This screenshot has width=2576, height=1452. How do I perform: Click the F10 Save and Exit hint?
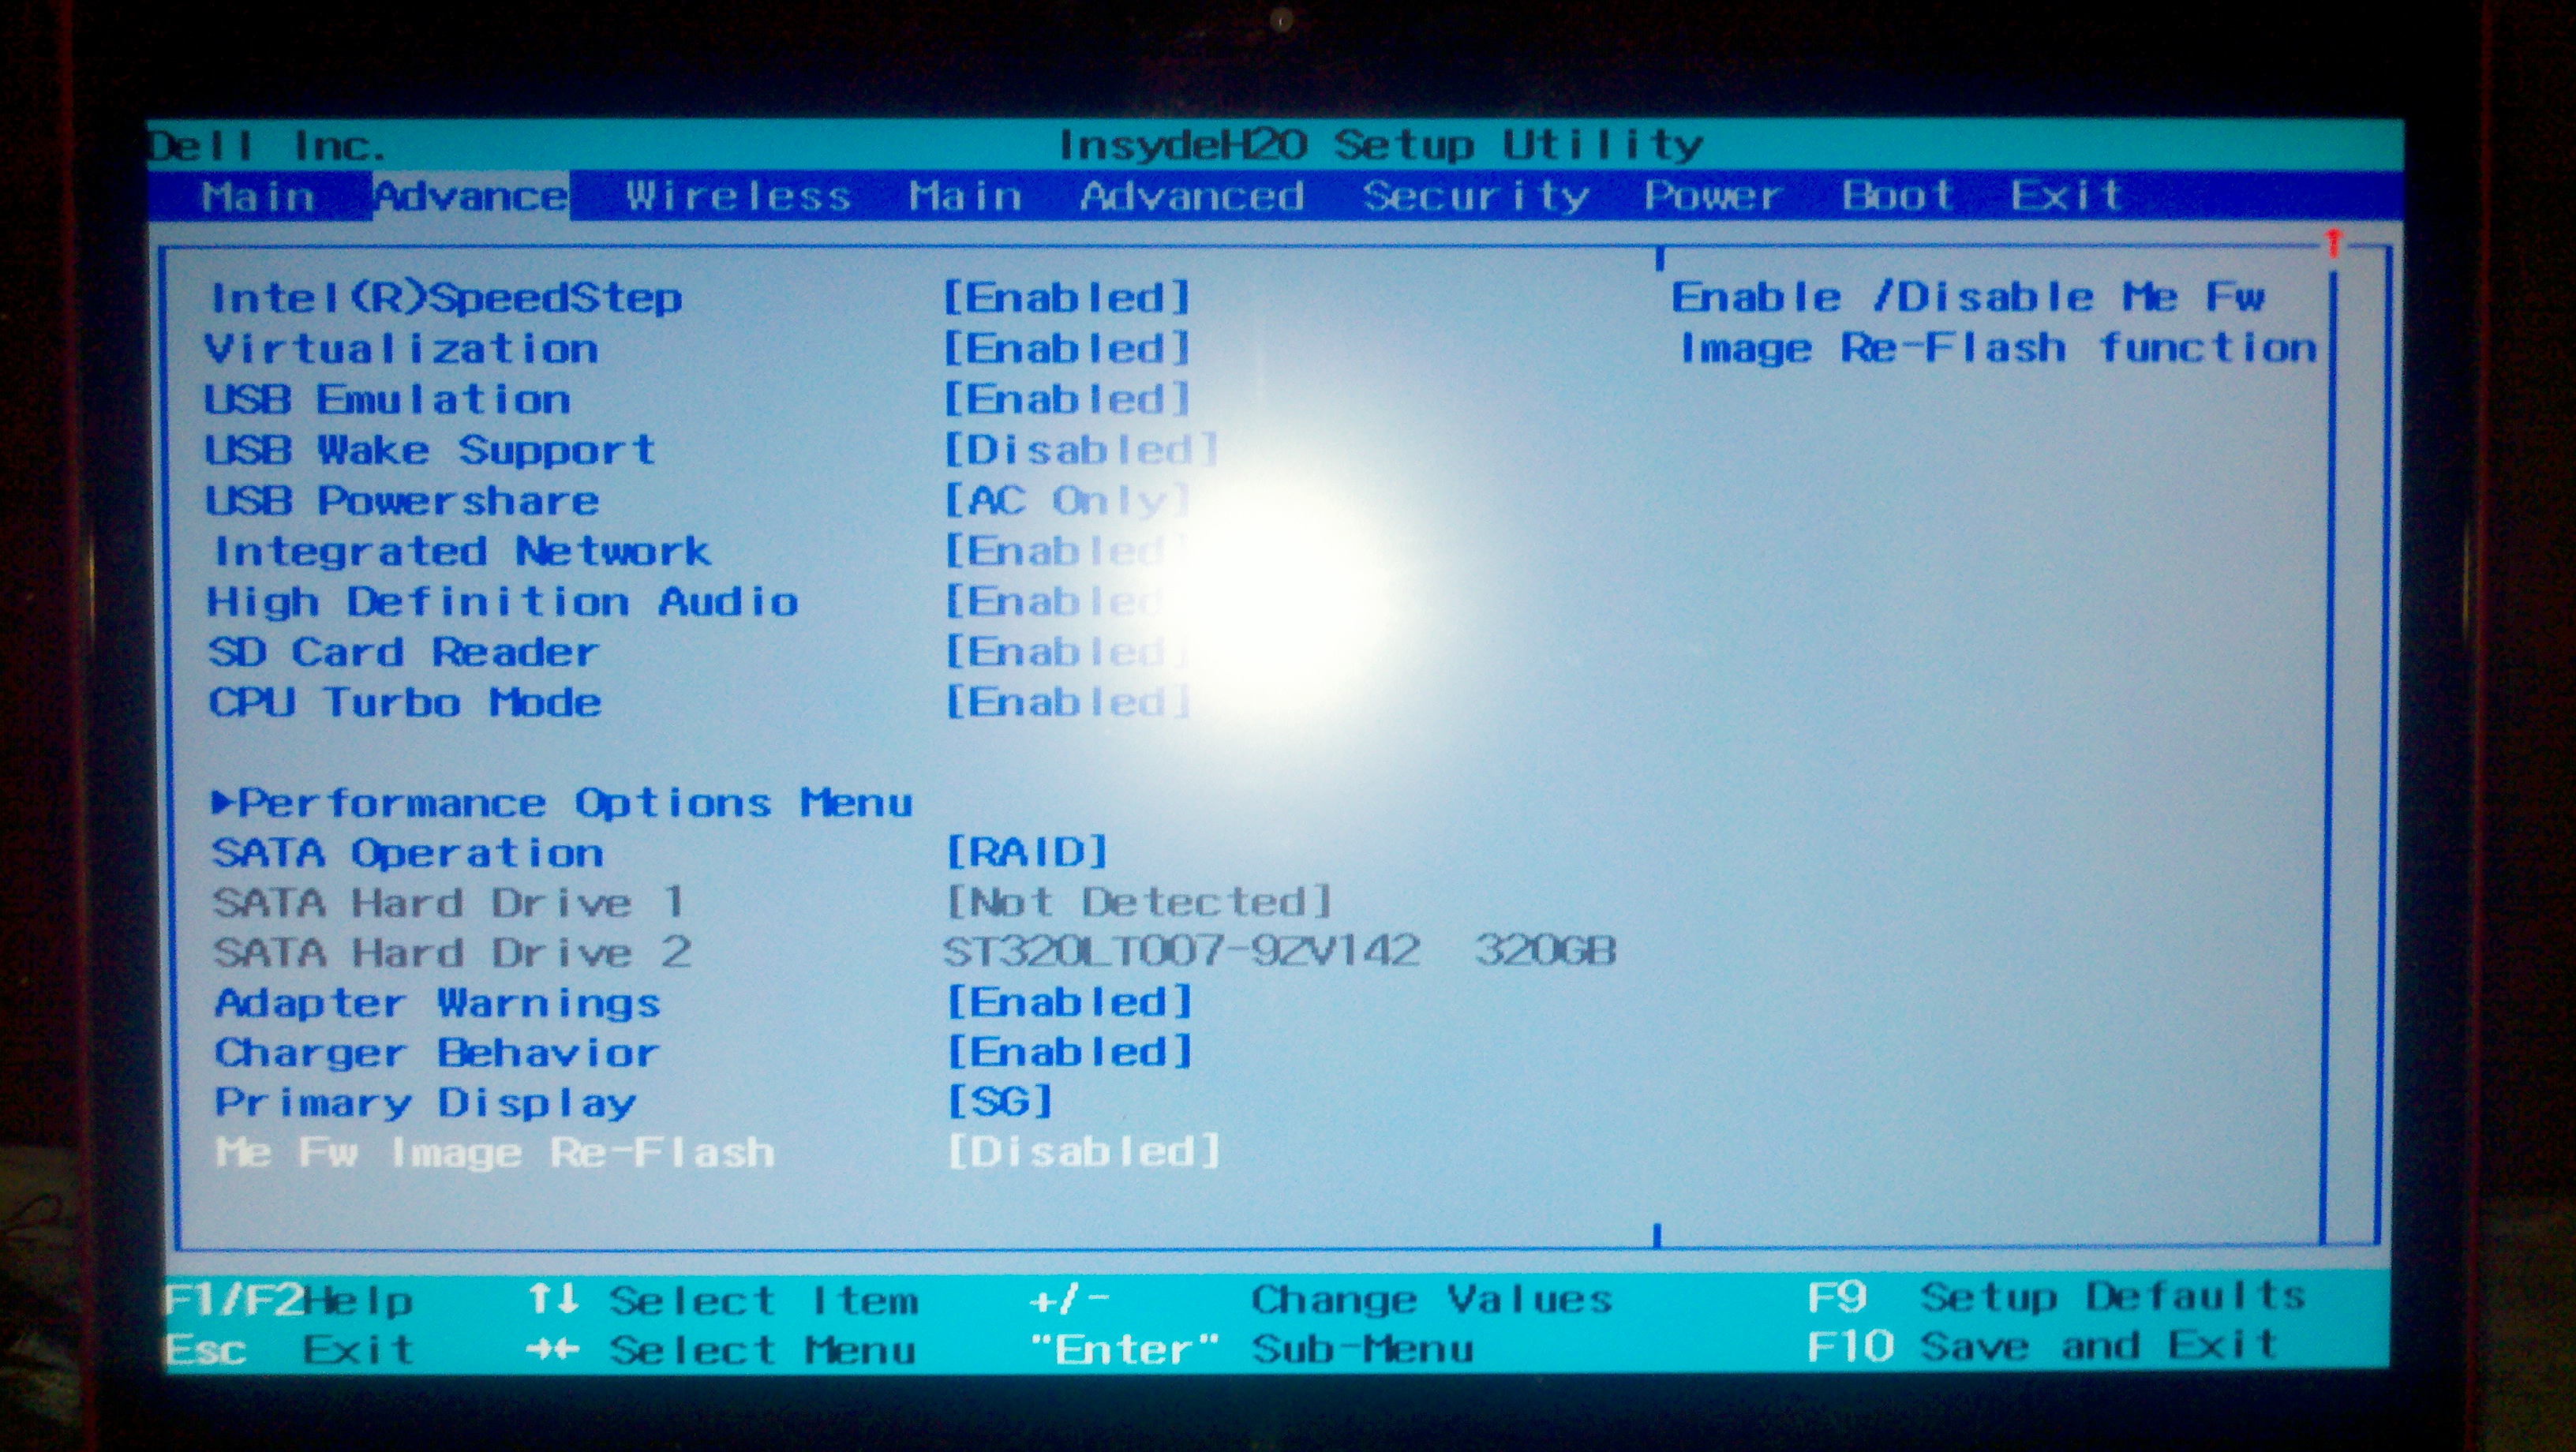pos(2043,1346)
